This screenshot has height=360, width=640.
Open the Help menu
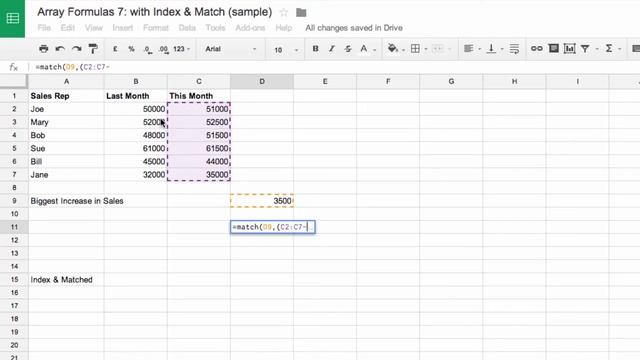coord(284,28)
